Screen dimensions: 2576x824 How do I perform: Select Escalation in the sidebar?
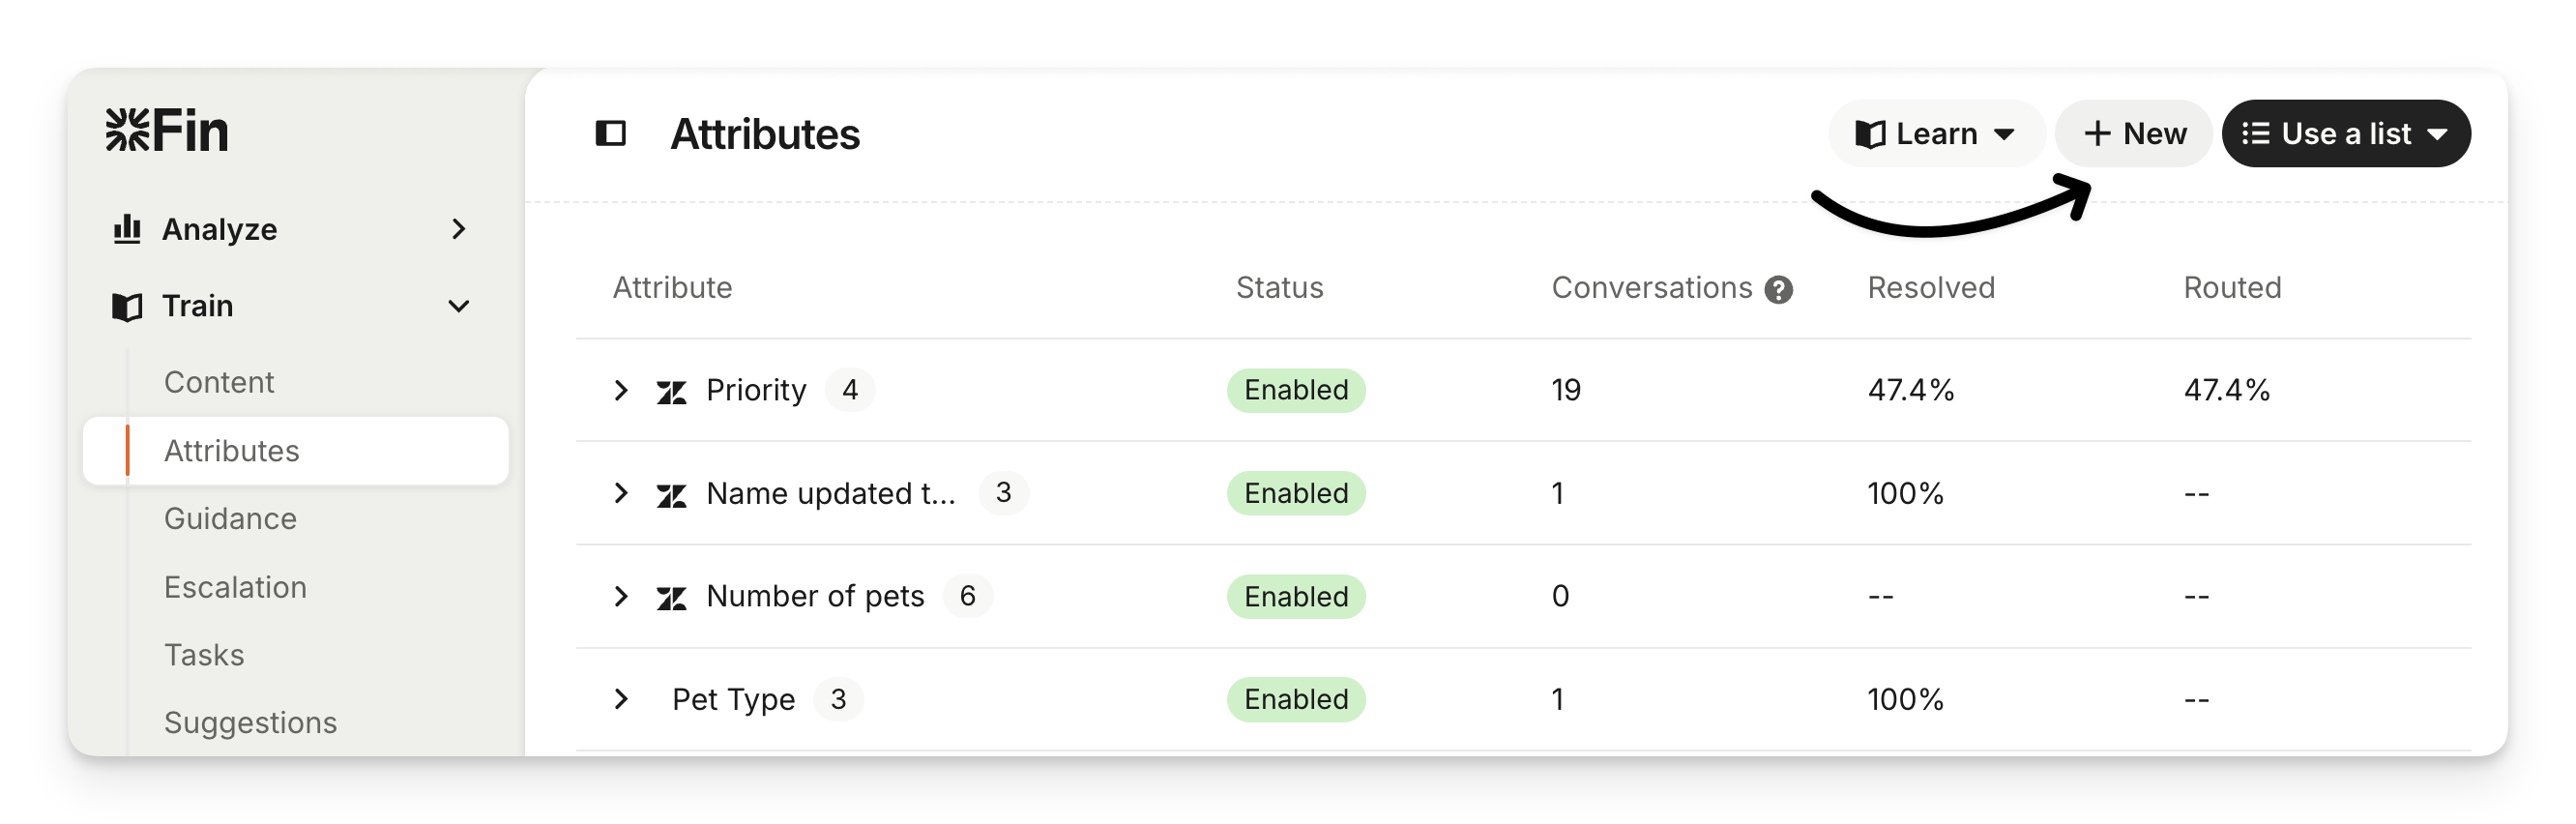tap(235, 587)
